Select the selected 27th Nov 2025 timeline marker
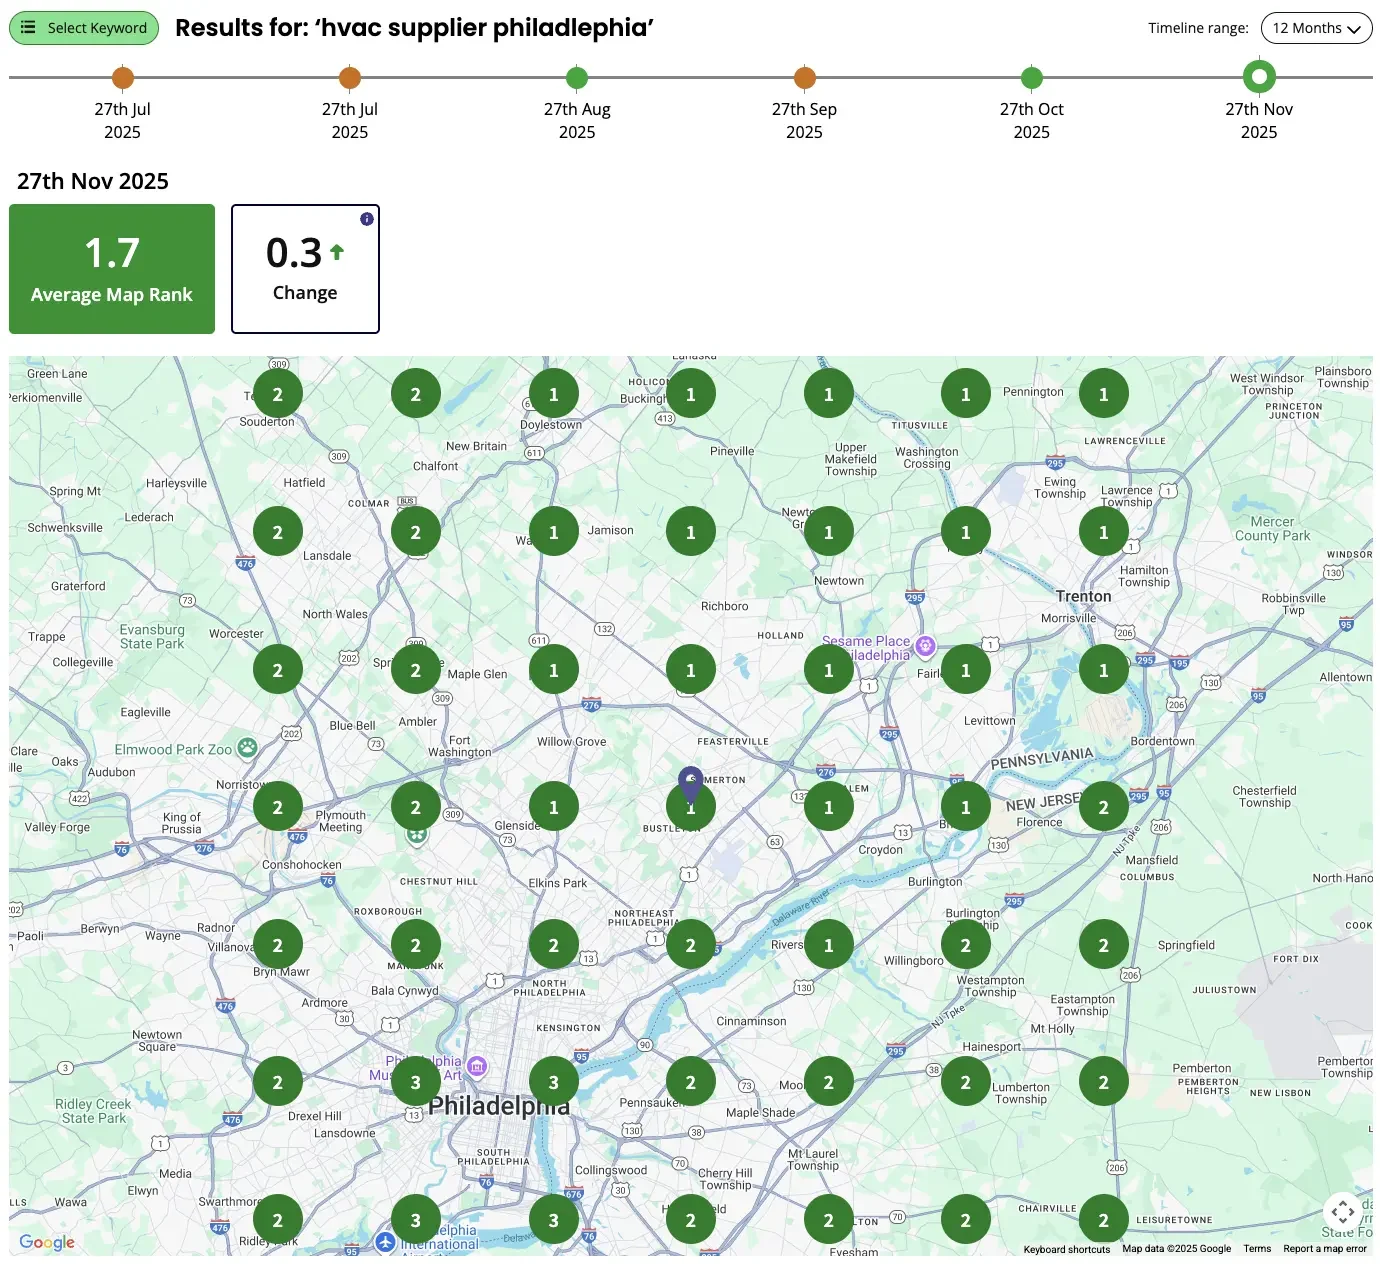Image resolution: width=1380 pixels, height=1275 pixels. [x=1258, y=76]
